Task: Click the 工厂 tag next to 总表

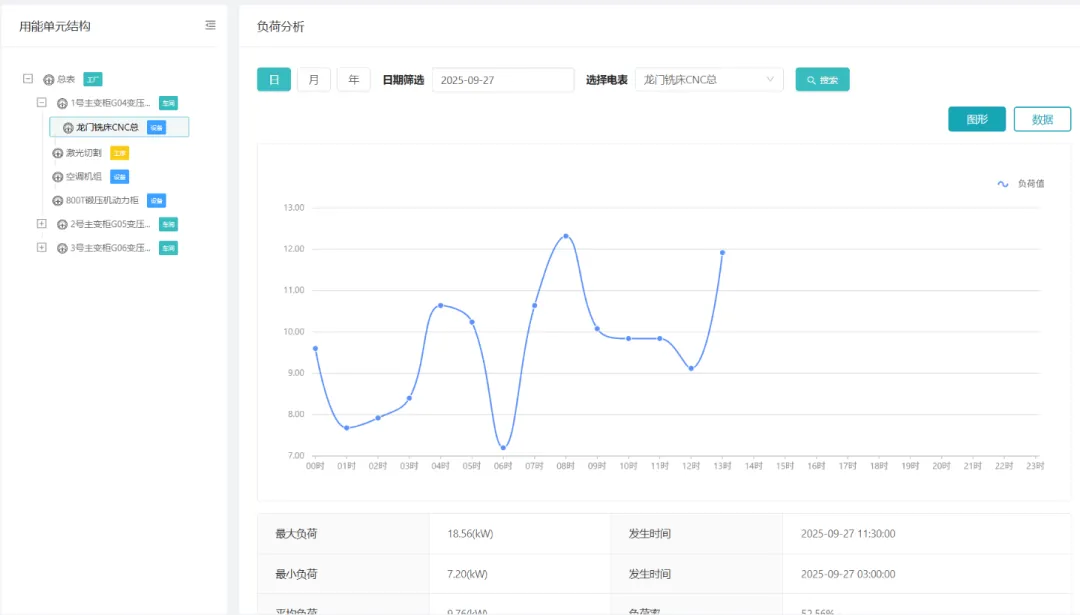Action: pos(93,79)
